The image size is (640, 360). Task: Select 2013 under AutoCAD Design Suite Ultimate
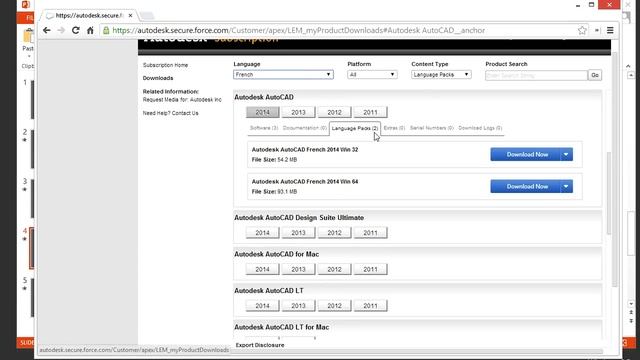click(298, 233)
